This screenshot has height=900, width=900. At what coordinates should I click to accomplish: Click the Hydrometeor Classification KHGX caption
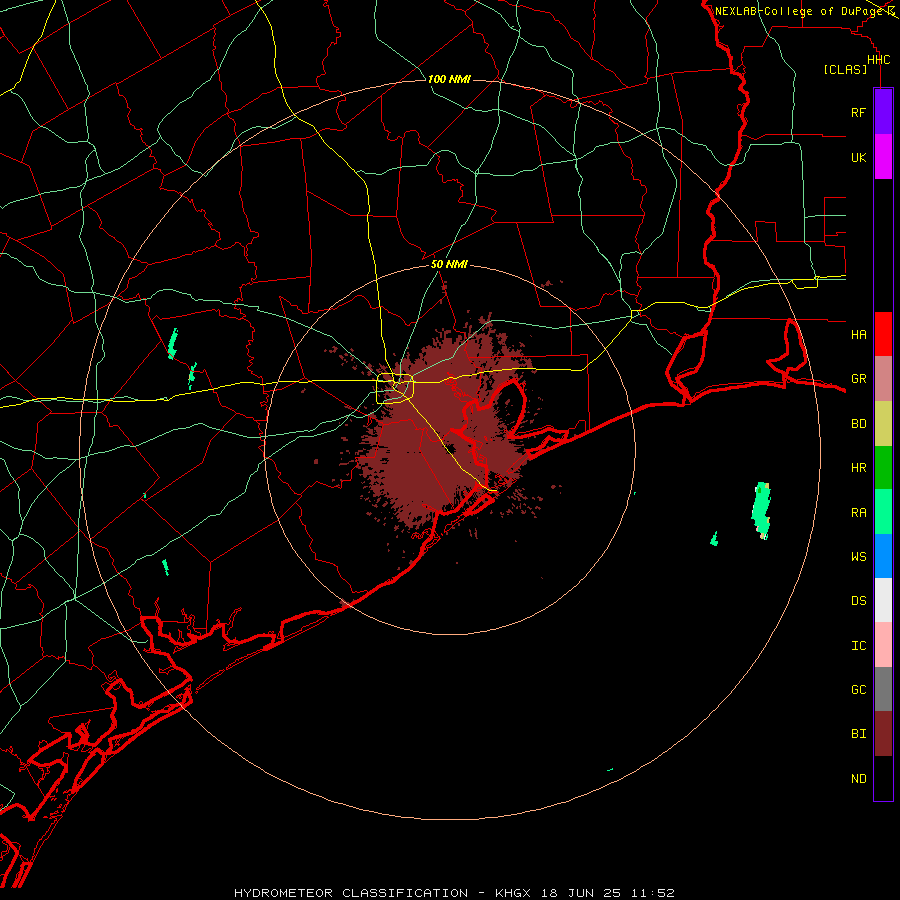pos(454,893)
